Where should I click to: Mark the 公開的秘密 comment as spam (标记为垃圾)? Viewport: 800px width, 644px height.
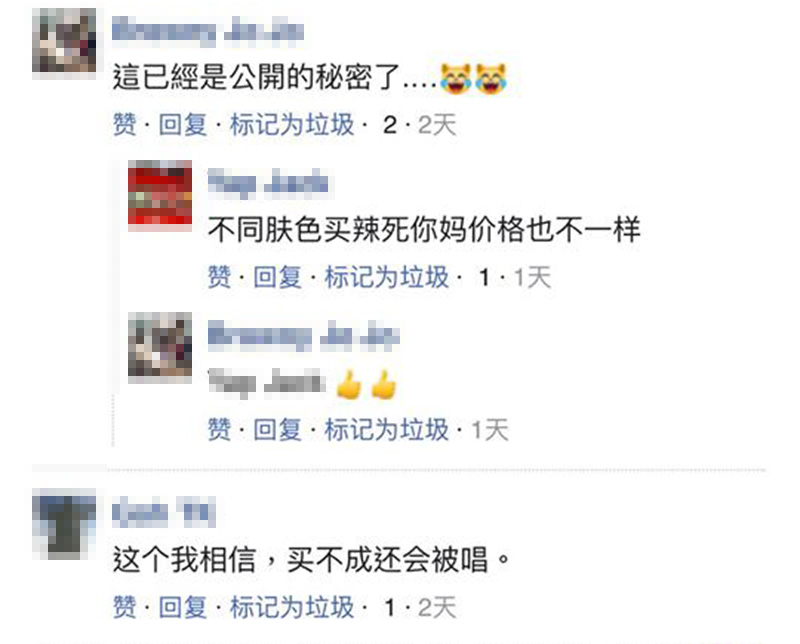292,125
